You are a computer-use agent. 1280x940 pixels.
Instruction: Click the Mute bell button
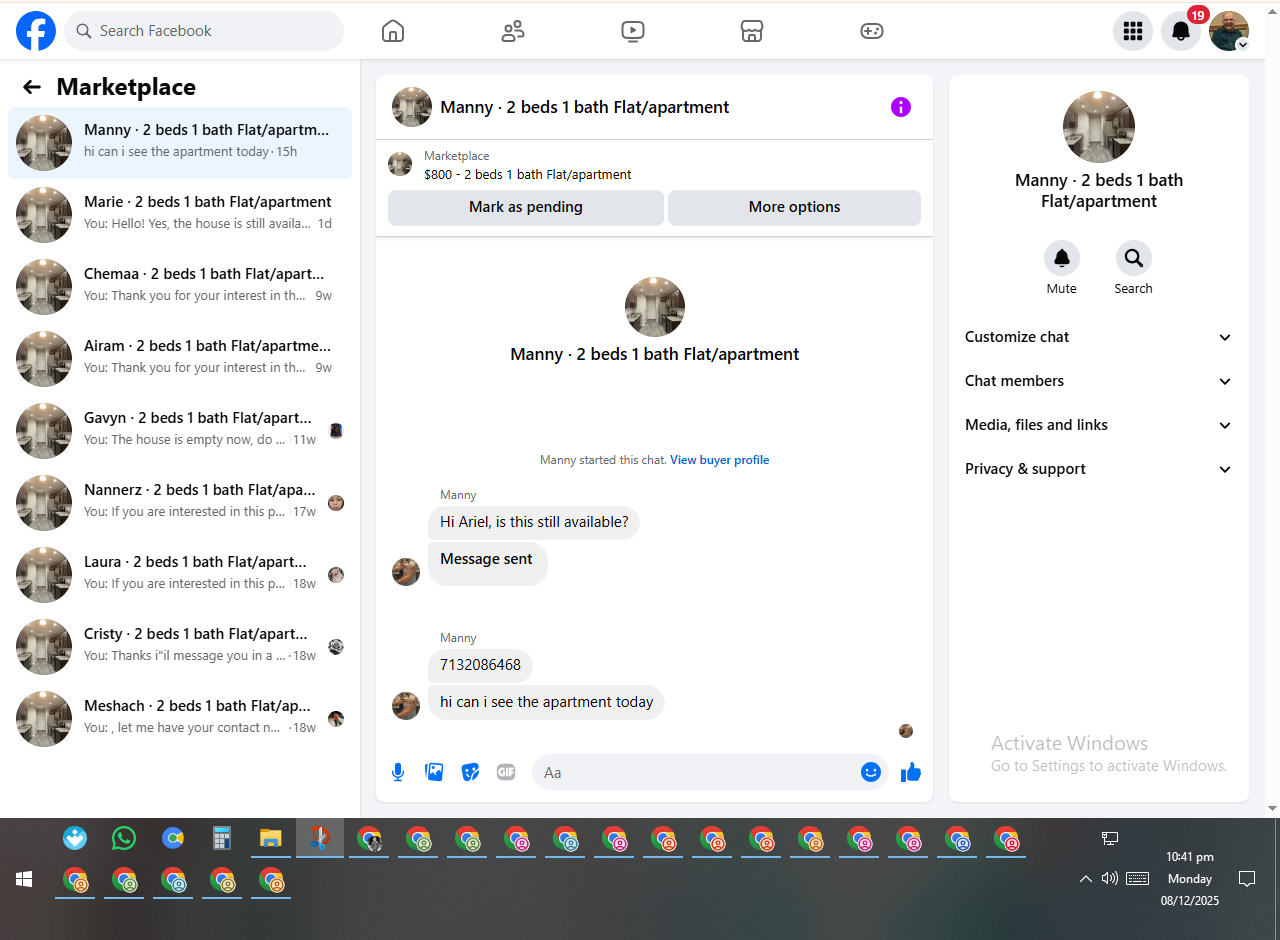click(x=1062, y=259)
